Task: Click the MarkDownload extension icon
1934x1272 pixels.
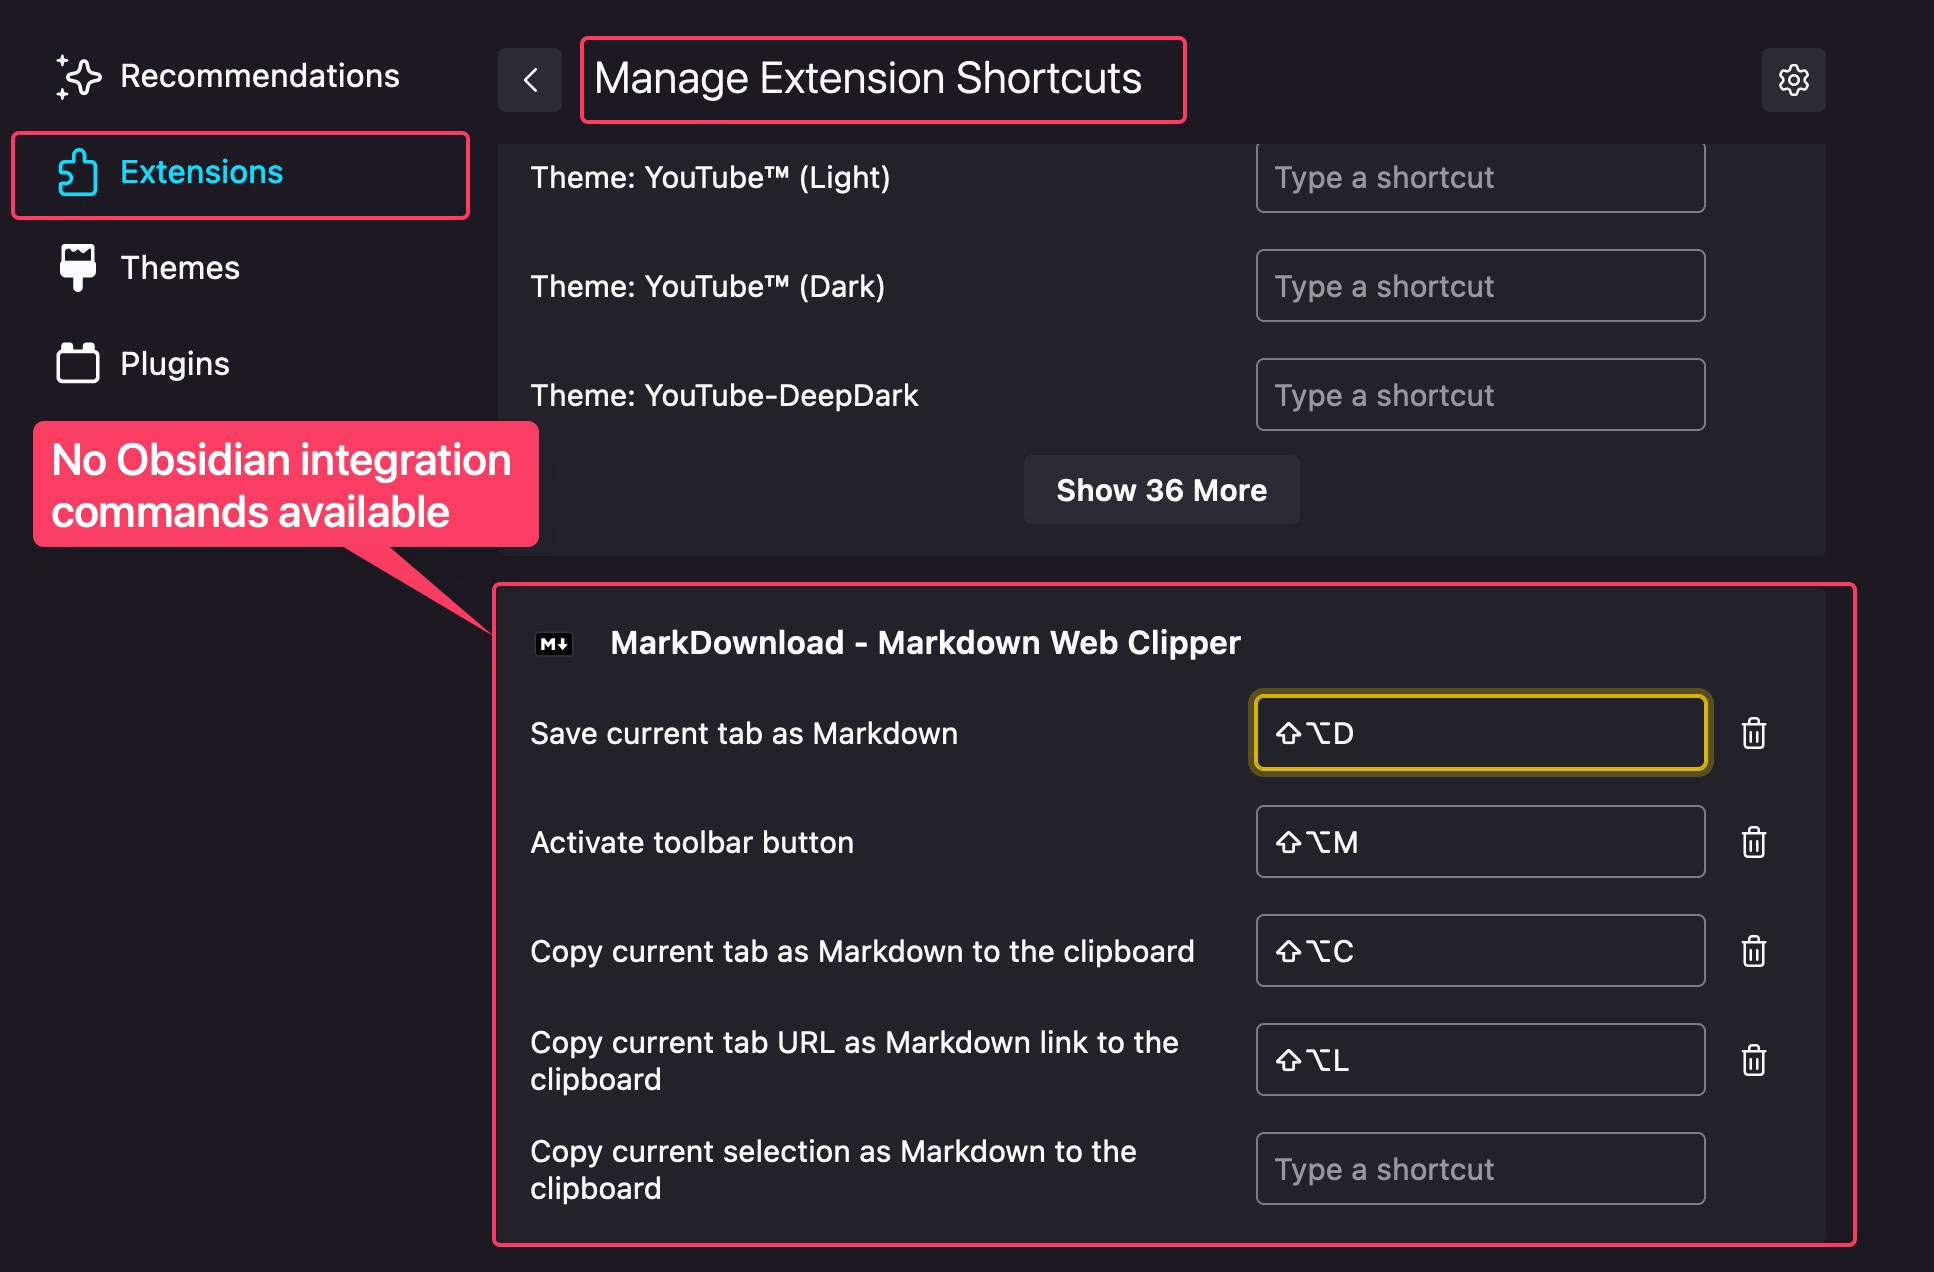Action: pyautogui.click(x=554, y=642)
